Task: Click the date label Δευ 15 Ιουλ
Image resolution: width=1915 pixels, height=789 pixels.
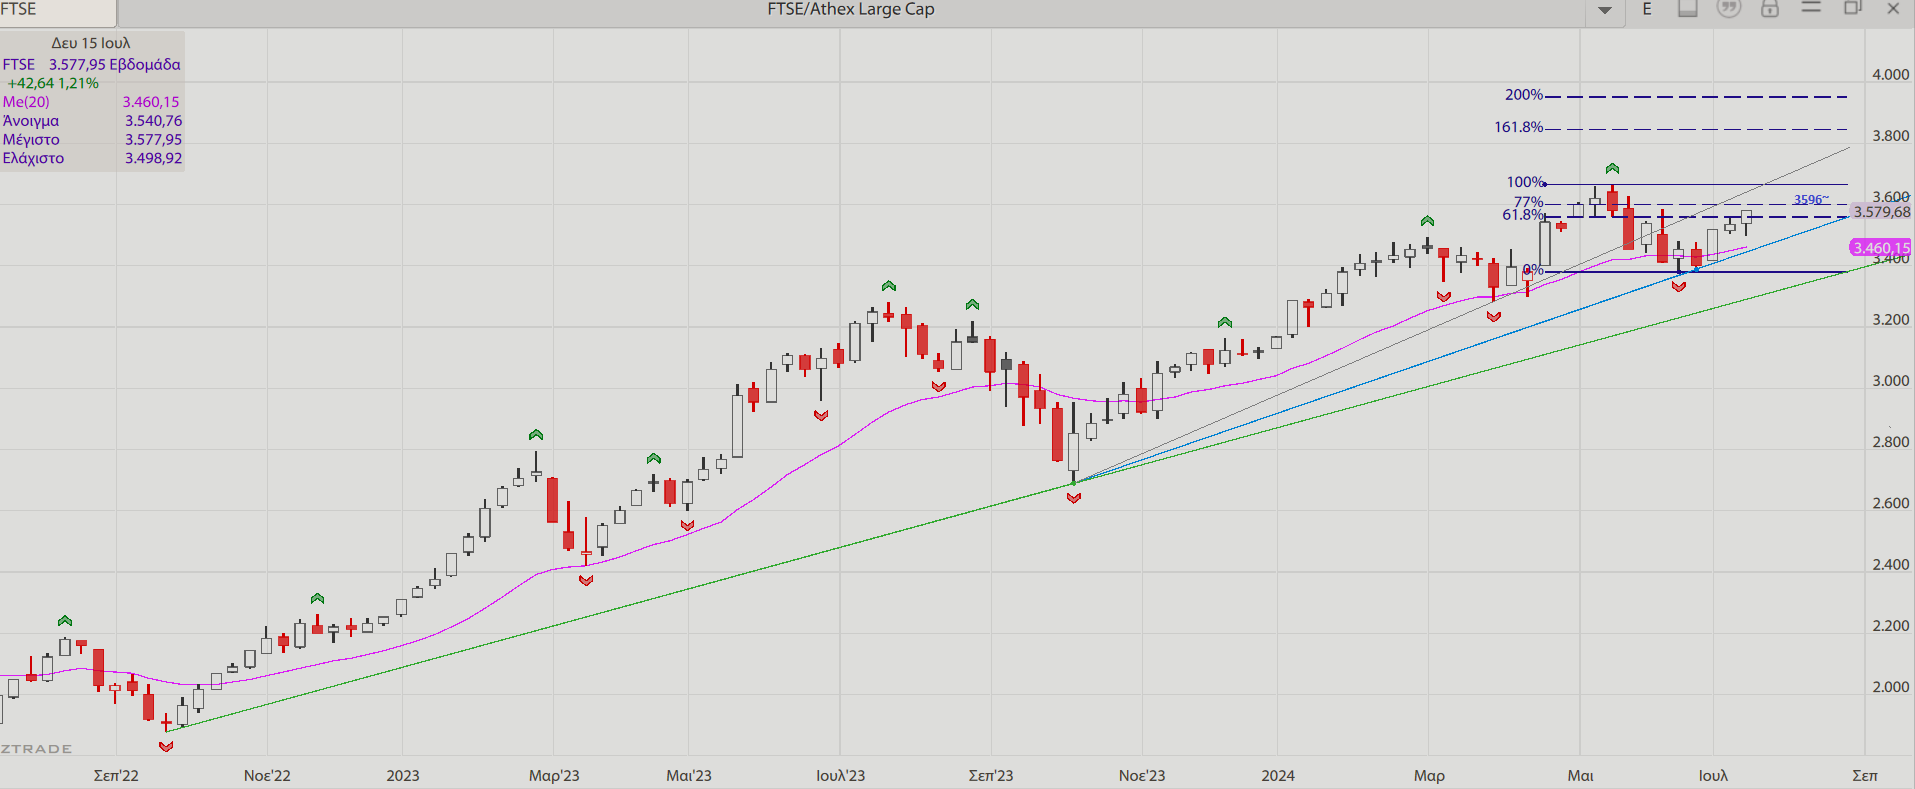Action: click(91, 43)
